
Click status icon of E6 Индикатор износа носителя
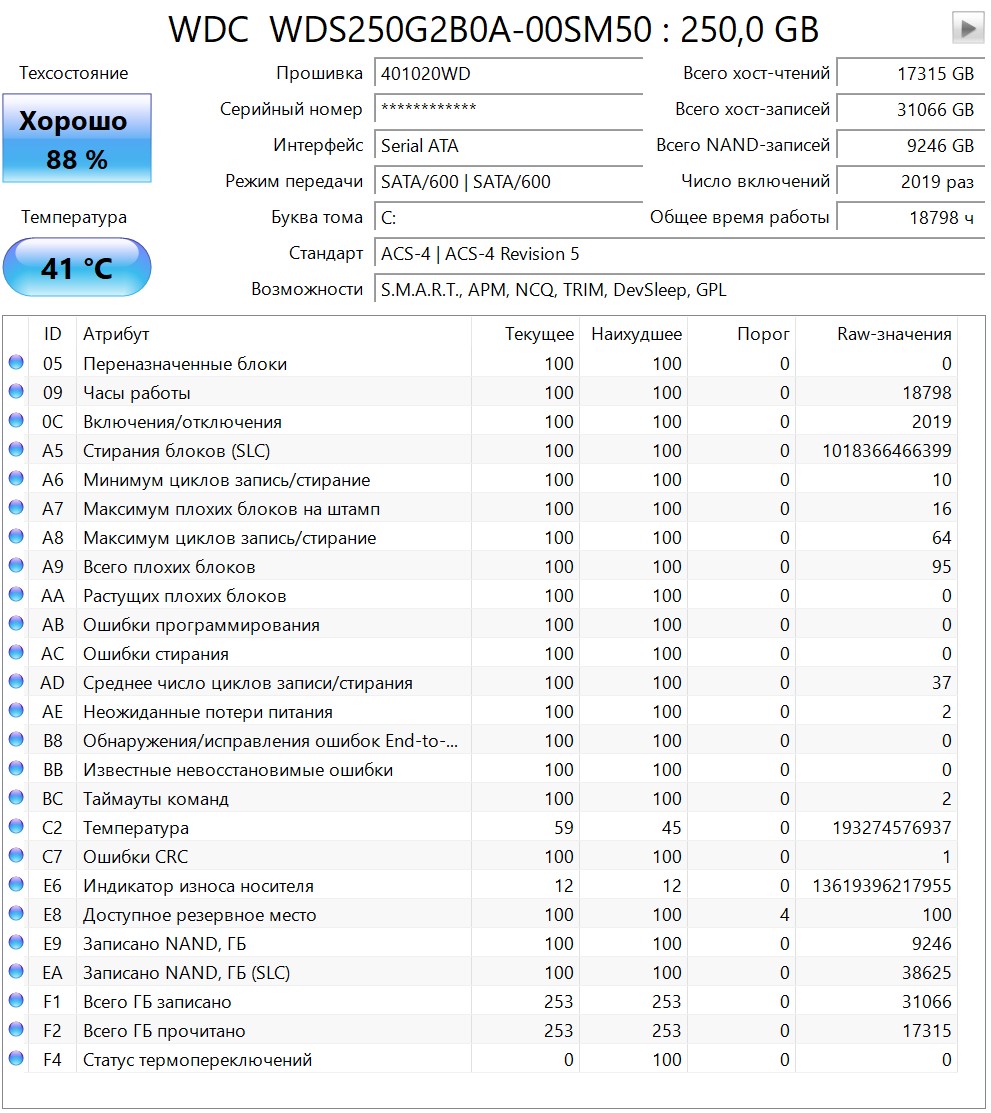[16, 885]
